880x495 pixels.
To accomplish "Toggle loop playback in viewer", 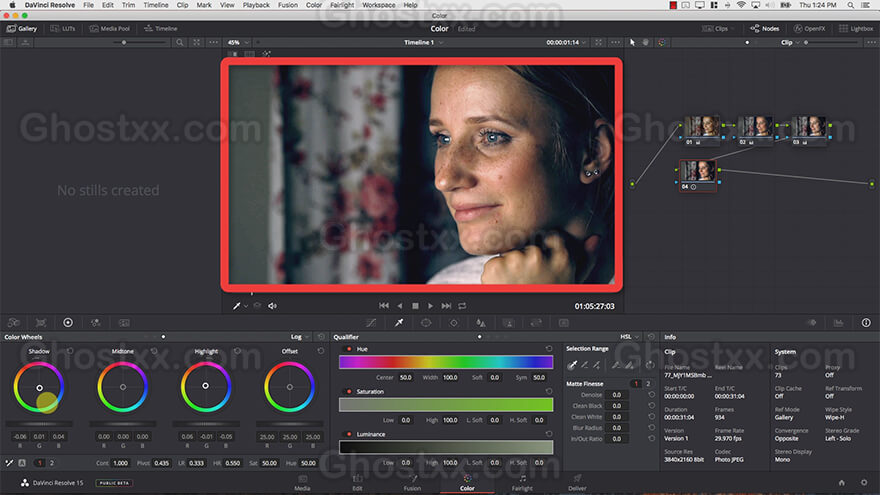I will (x=462, y=306).
